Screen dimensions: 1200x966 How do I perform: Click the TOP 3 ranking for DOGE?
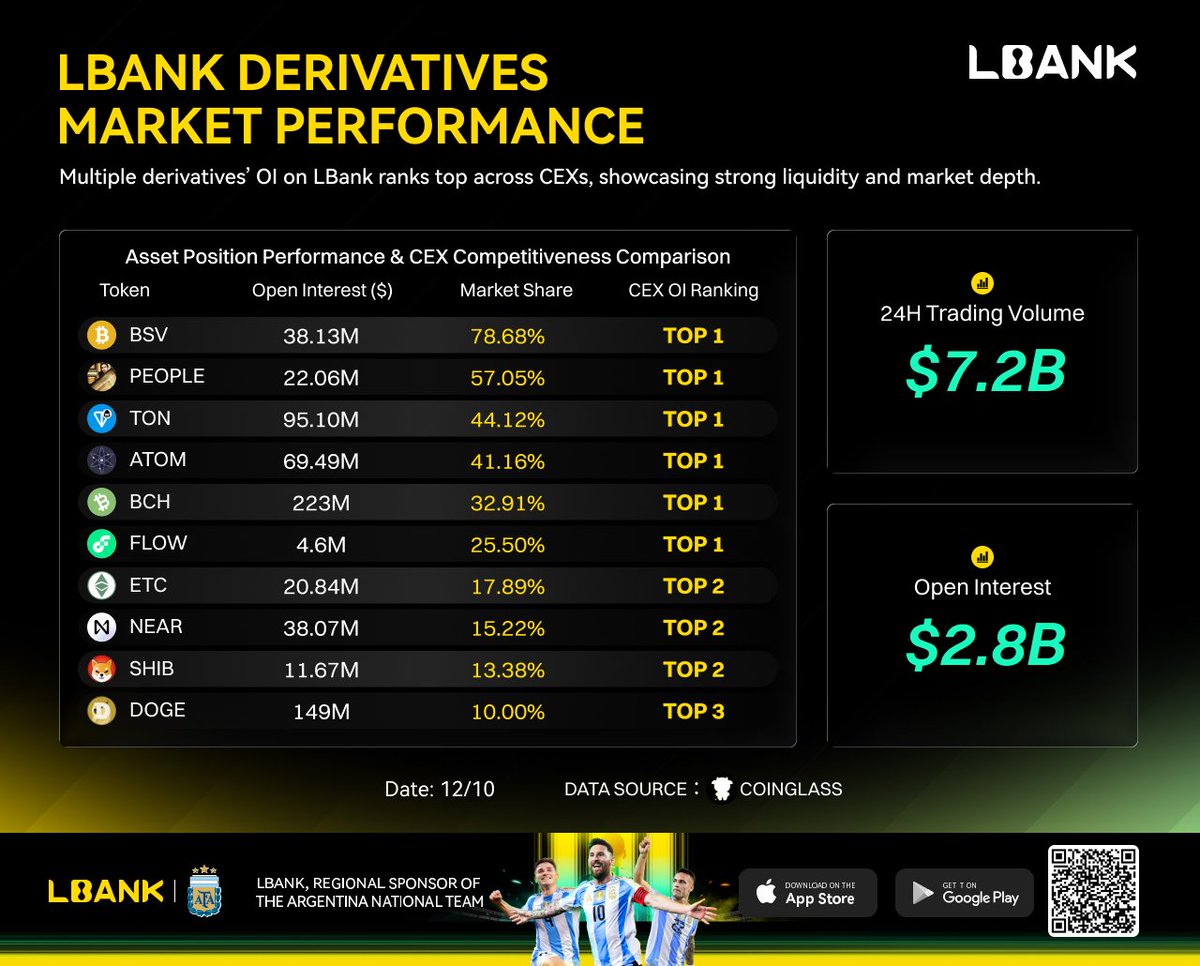click(x=693, y=711)
